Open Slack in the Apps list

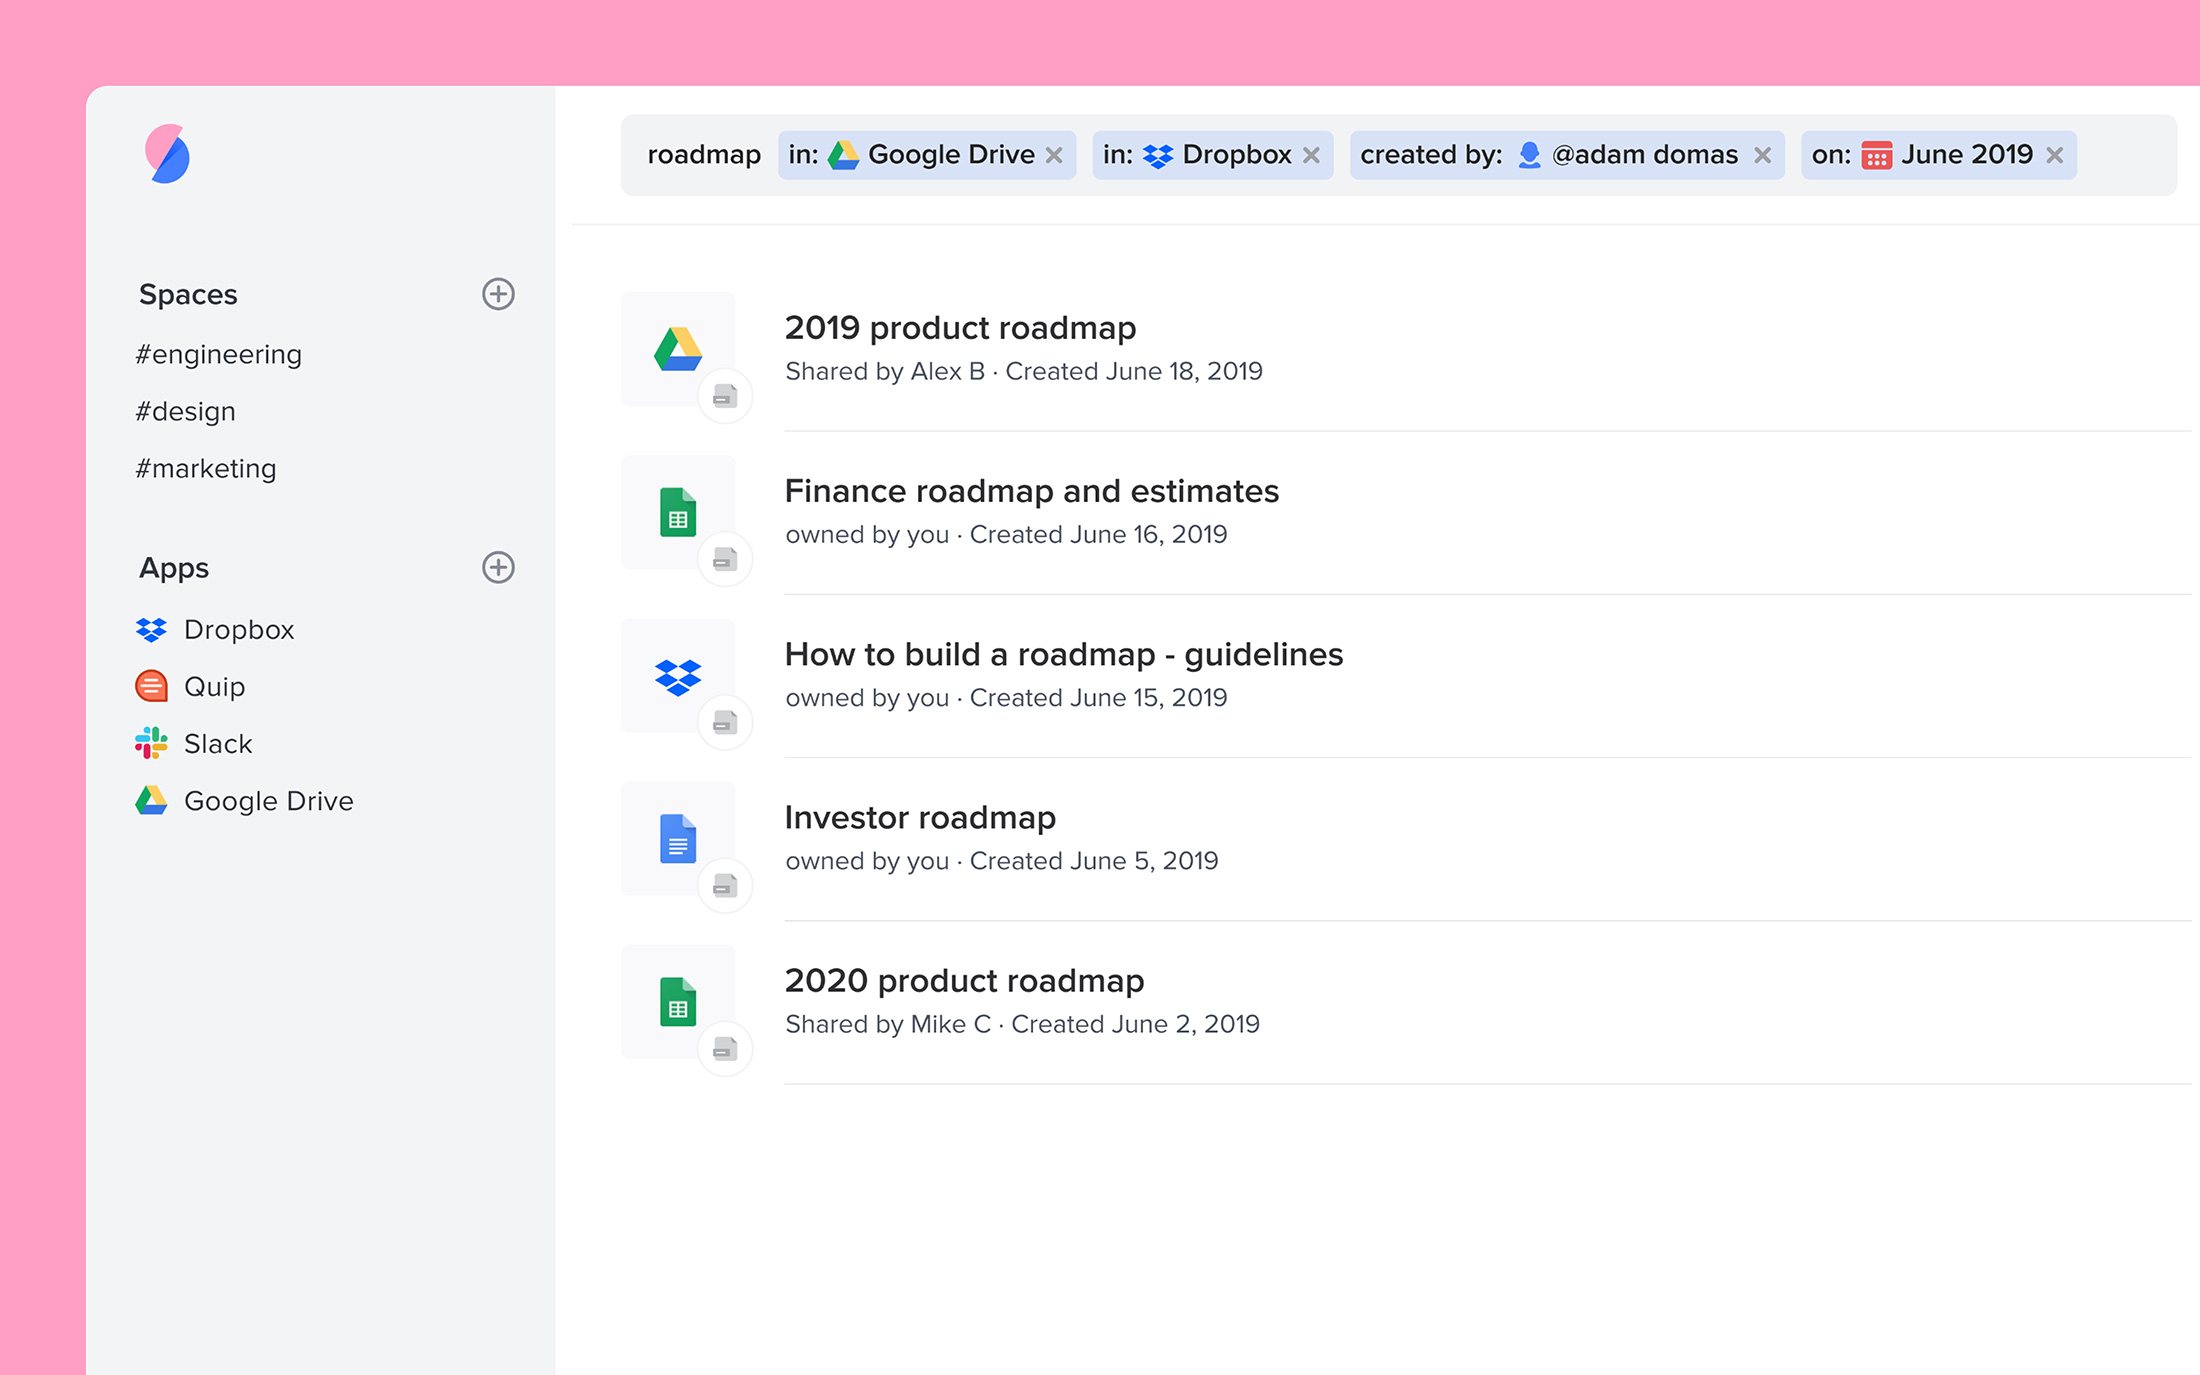217,743
